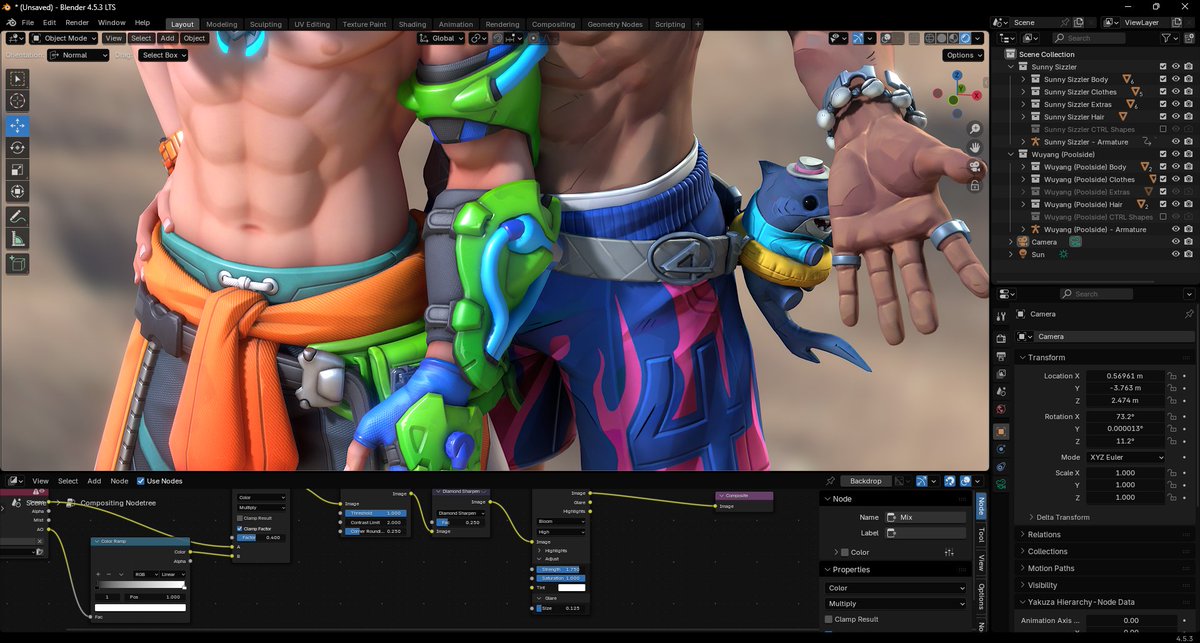
Task: Switch to the Shading workspace tab
Action: click(x=412, y=24)
